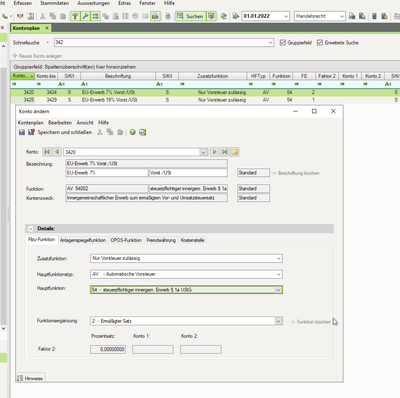Viewport: 400px width, 398px height.
Task: Click the calculator icon in main toolbar
Action: coord(374,16)
